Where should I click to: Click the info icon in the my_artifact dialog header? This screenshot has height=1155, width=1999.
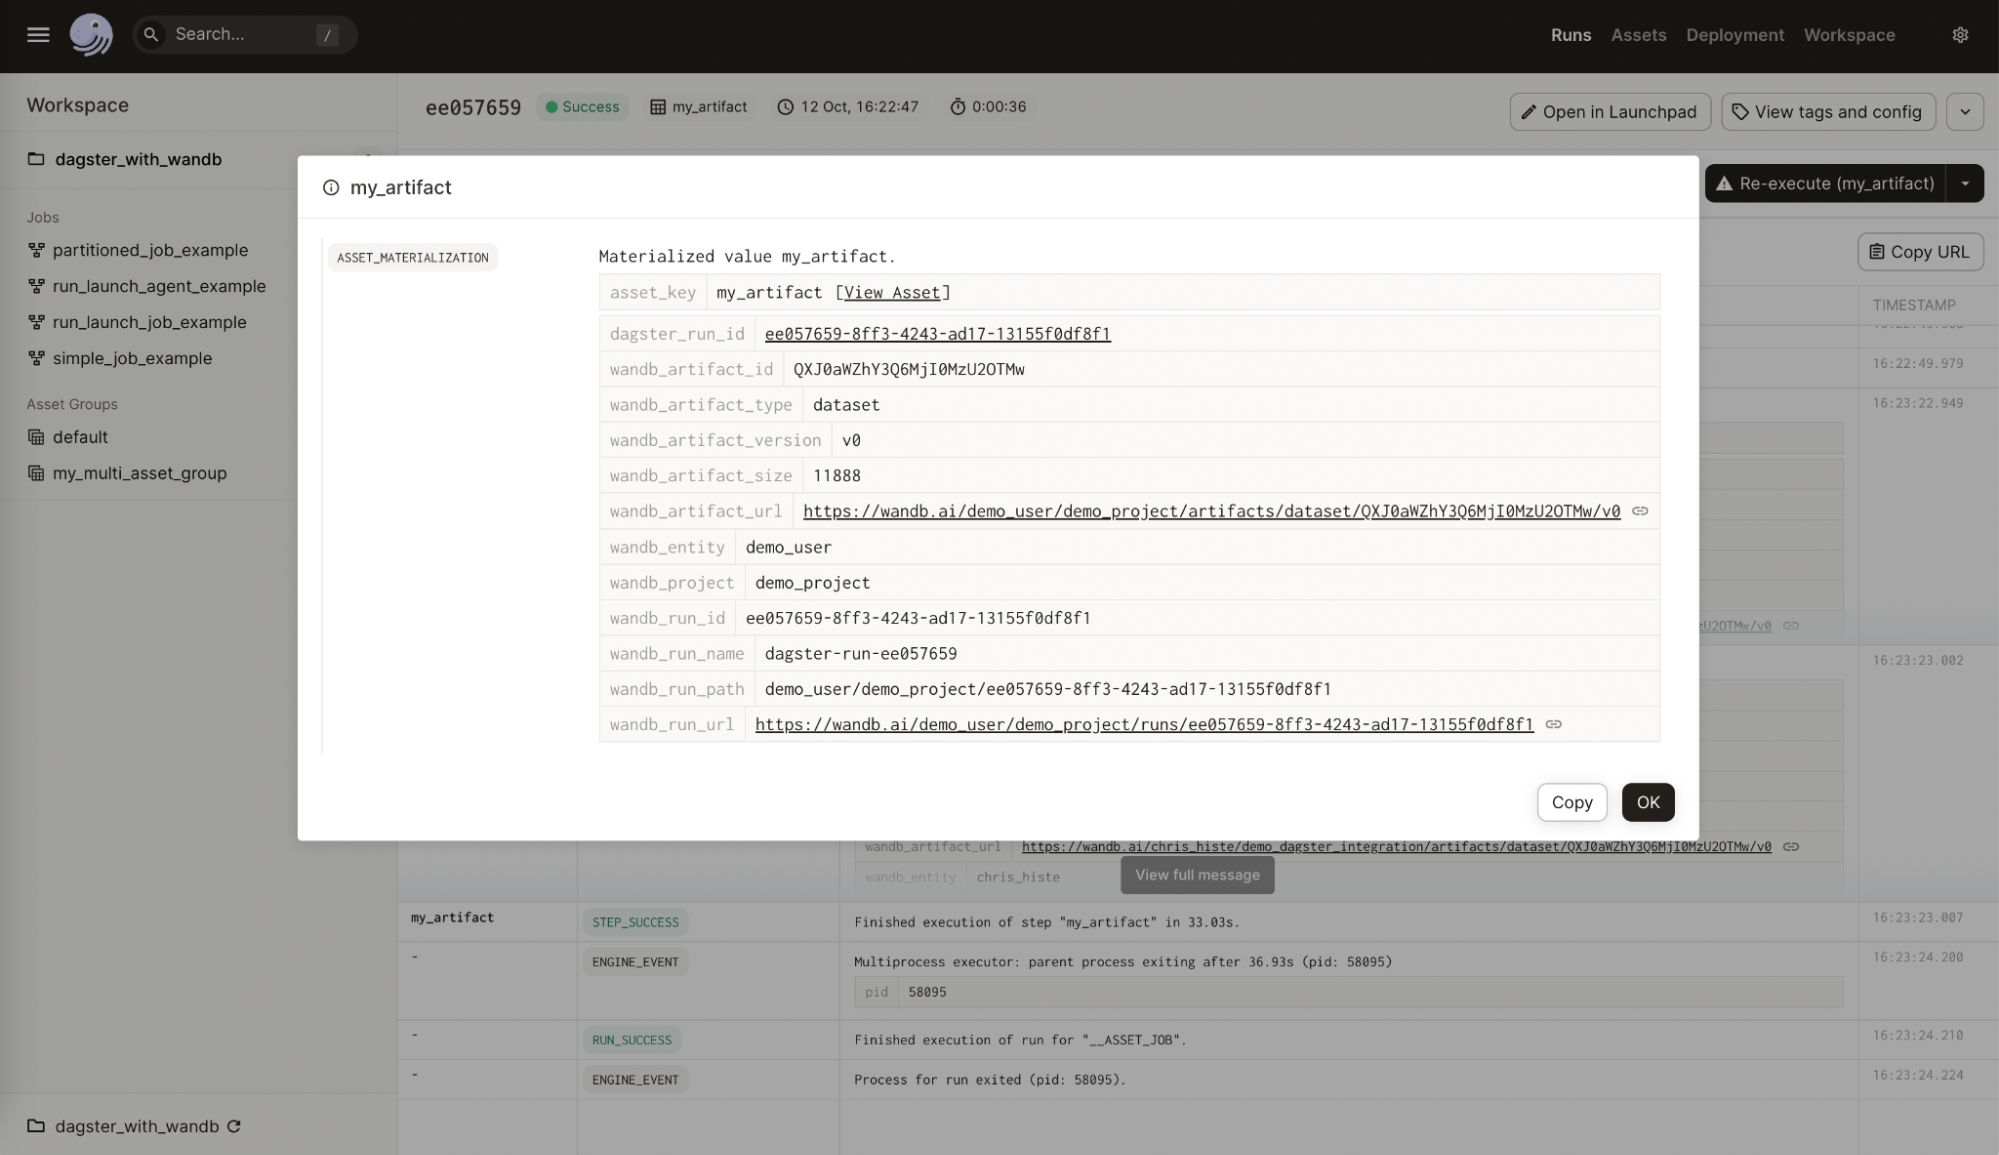tap(331, 187)
